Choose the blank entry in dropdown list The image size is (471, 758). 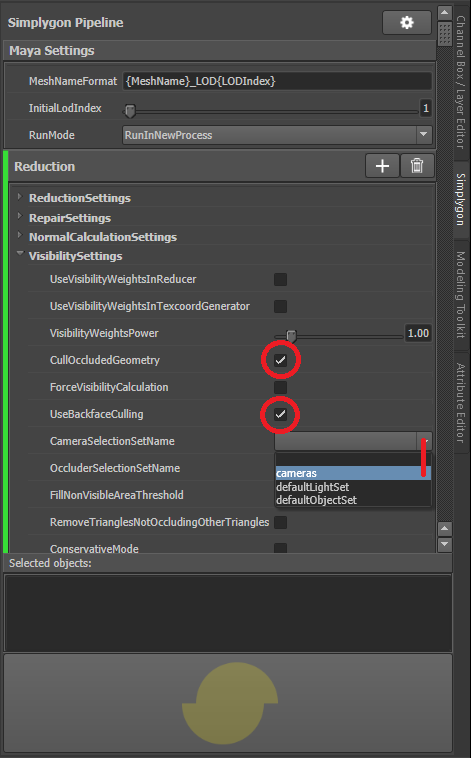353,460
